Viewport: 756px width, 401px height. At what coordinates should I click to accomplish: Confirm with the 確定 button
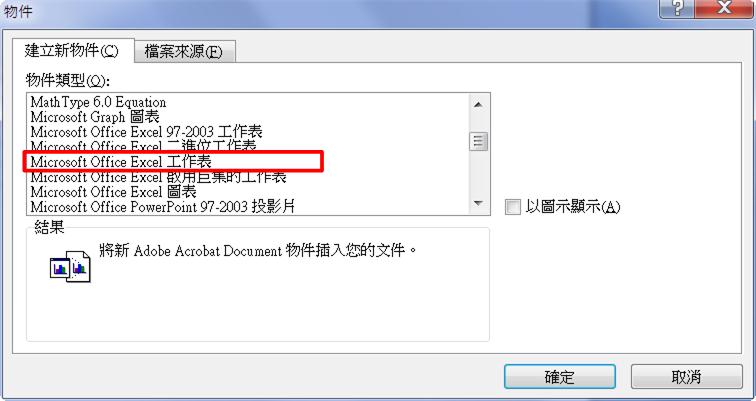click(559, 376)
